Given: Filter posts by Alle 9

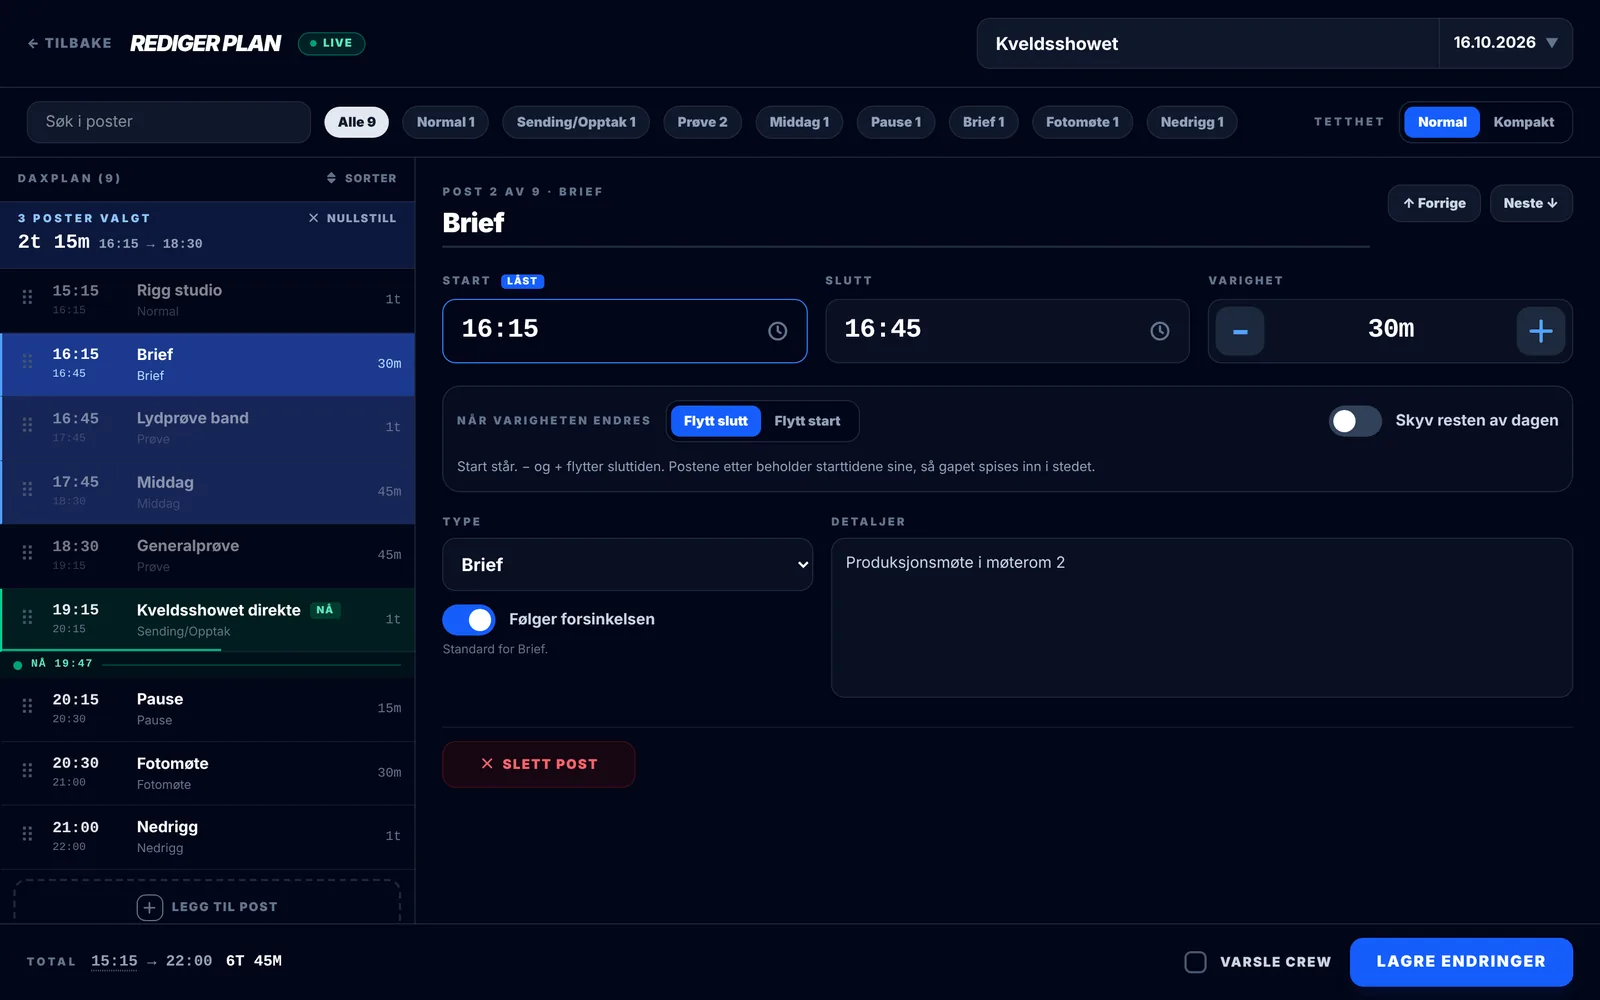Looking at the screenshot, I should coord(357,122).
